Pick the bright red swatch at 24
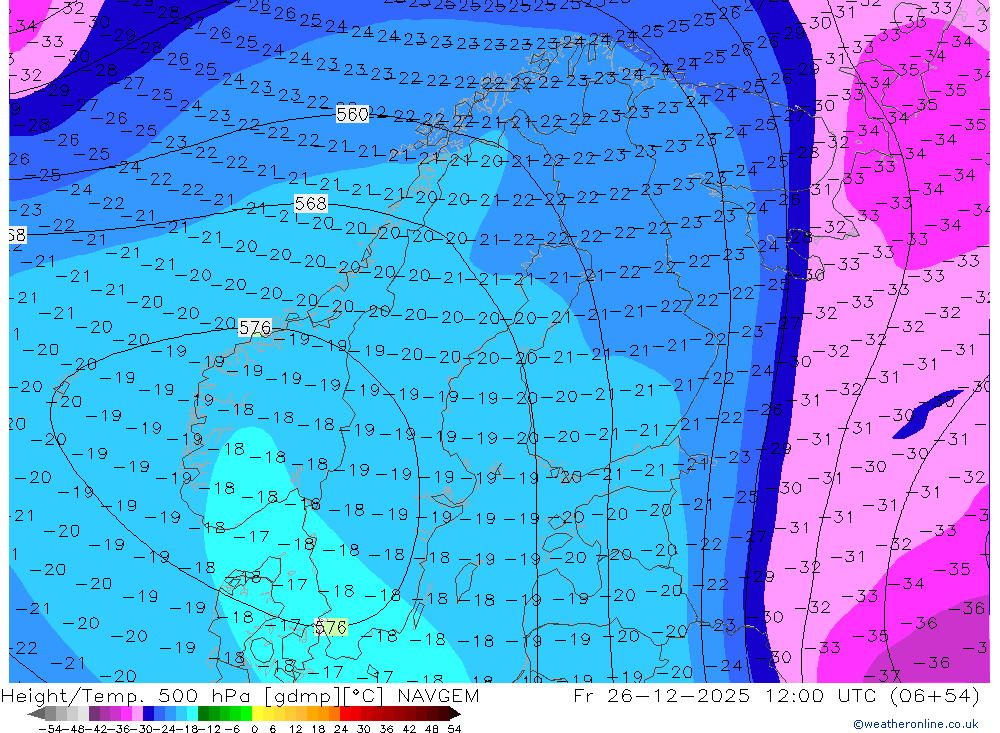1000x733 pixels. (x=345, y=714)
